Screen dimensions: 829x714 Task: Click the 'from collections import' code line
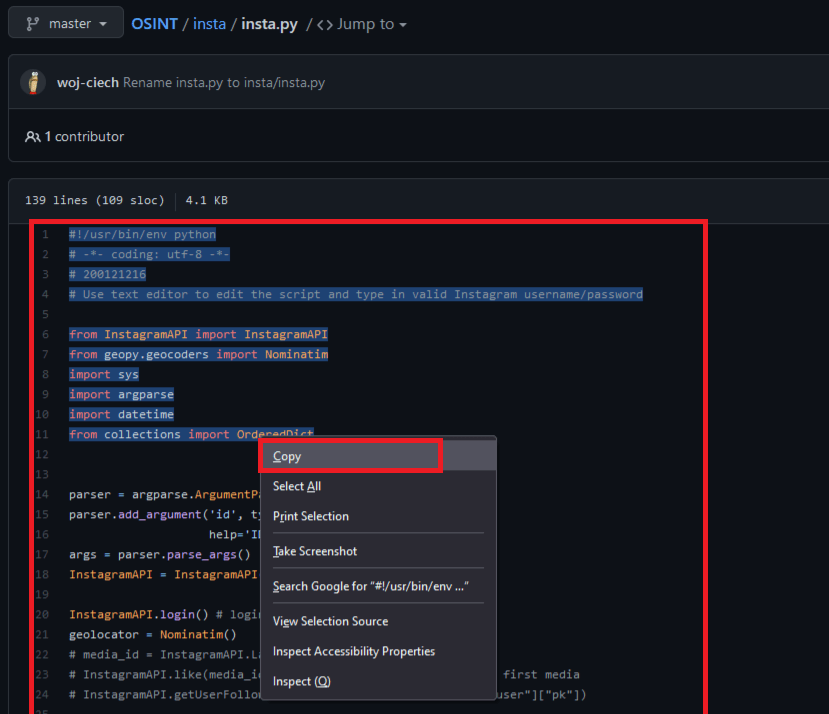tap(191, 434)
